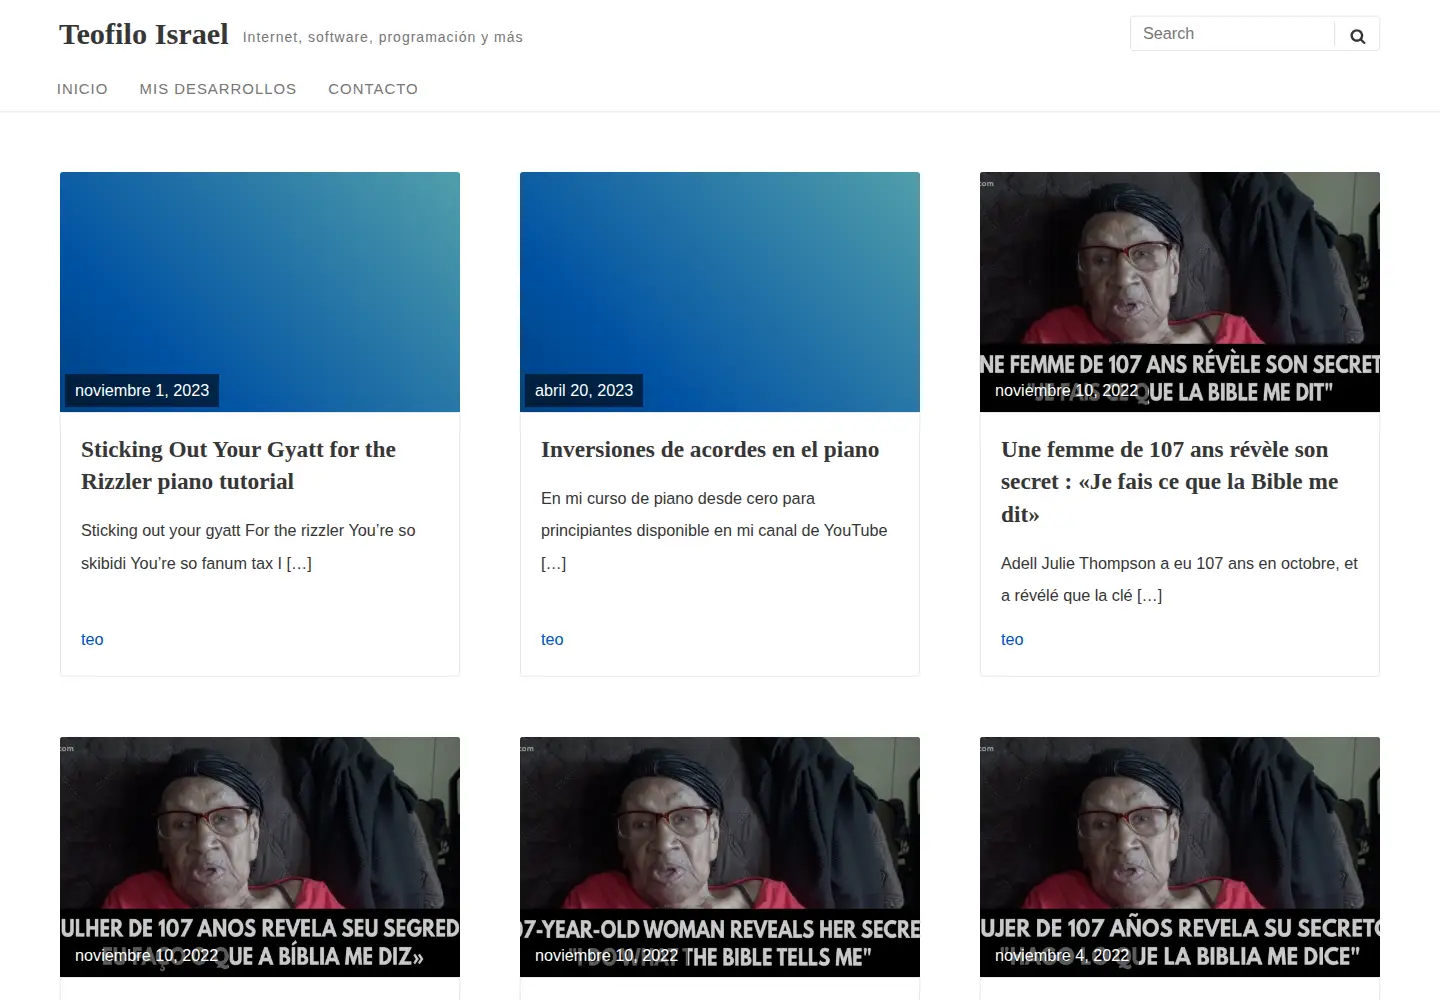Open the CONTACTO menu item

click(x=373, y=89)
